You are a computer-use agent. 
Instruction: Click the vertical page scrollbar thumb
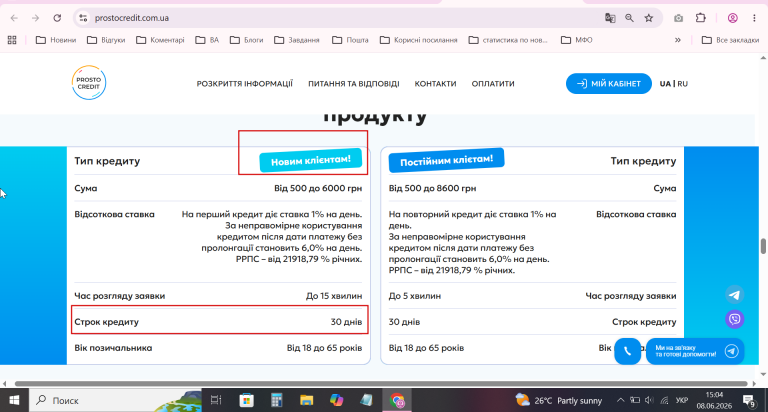coord(763,246)
